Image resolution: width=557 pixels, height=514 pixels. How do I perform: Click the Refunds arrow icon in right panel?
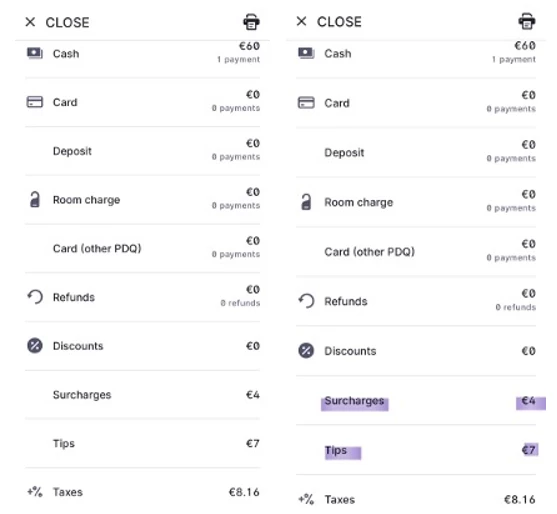pos(306,301)
